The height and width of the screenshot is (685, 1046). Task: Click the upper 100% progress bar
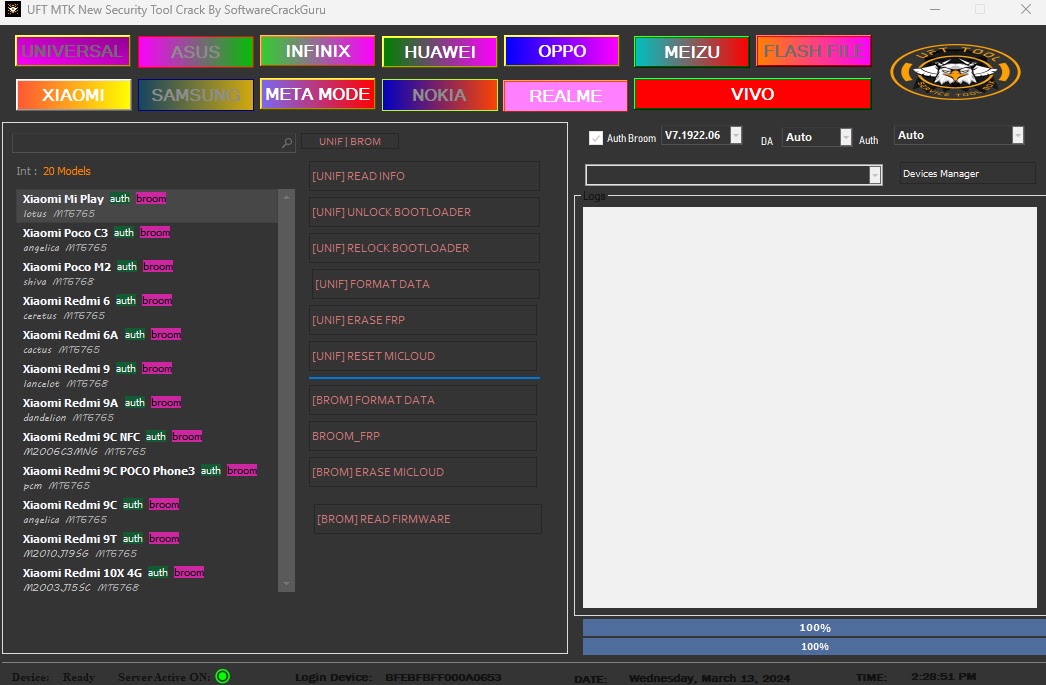click(x=814, y=628)
